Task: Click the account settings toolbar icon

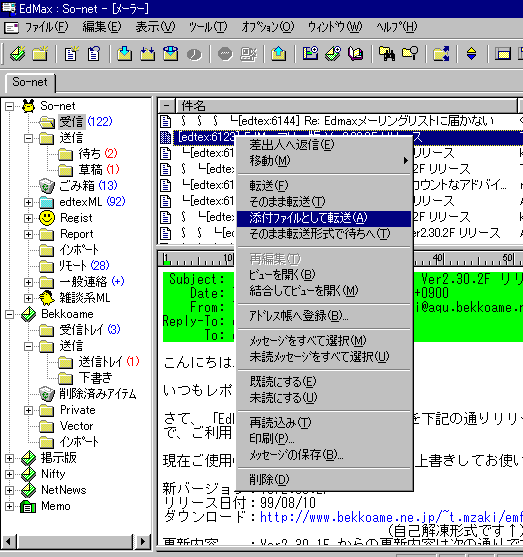Action: pos(310,54)
